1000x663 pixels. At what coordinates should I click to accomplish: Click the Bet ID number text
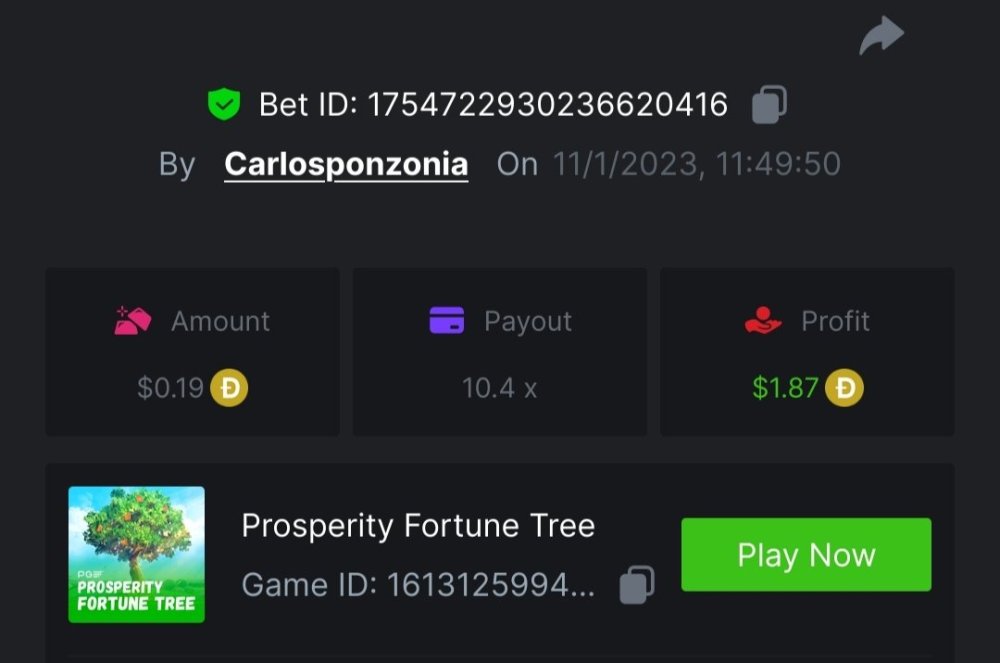tap(548, 104)
